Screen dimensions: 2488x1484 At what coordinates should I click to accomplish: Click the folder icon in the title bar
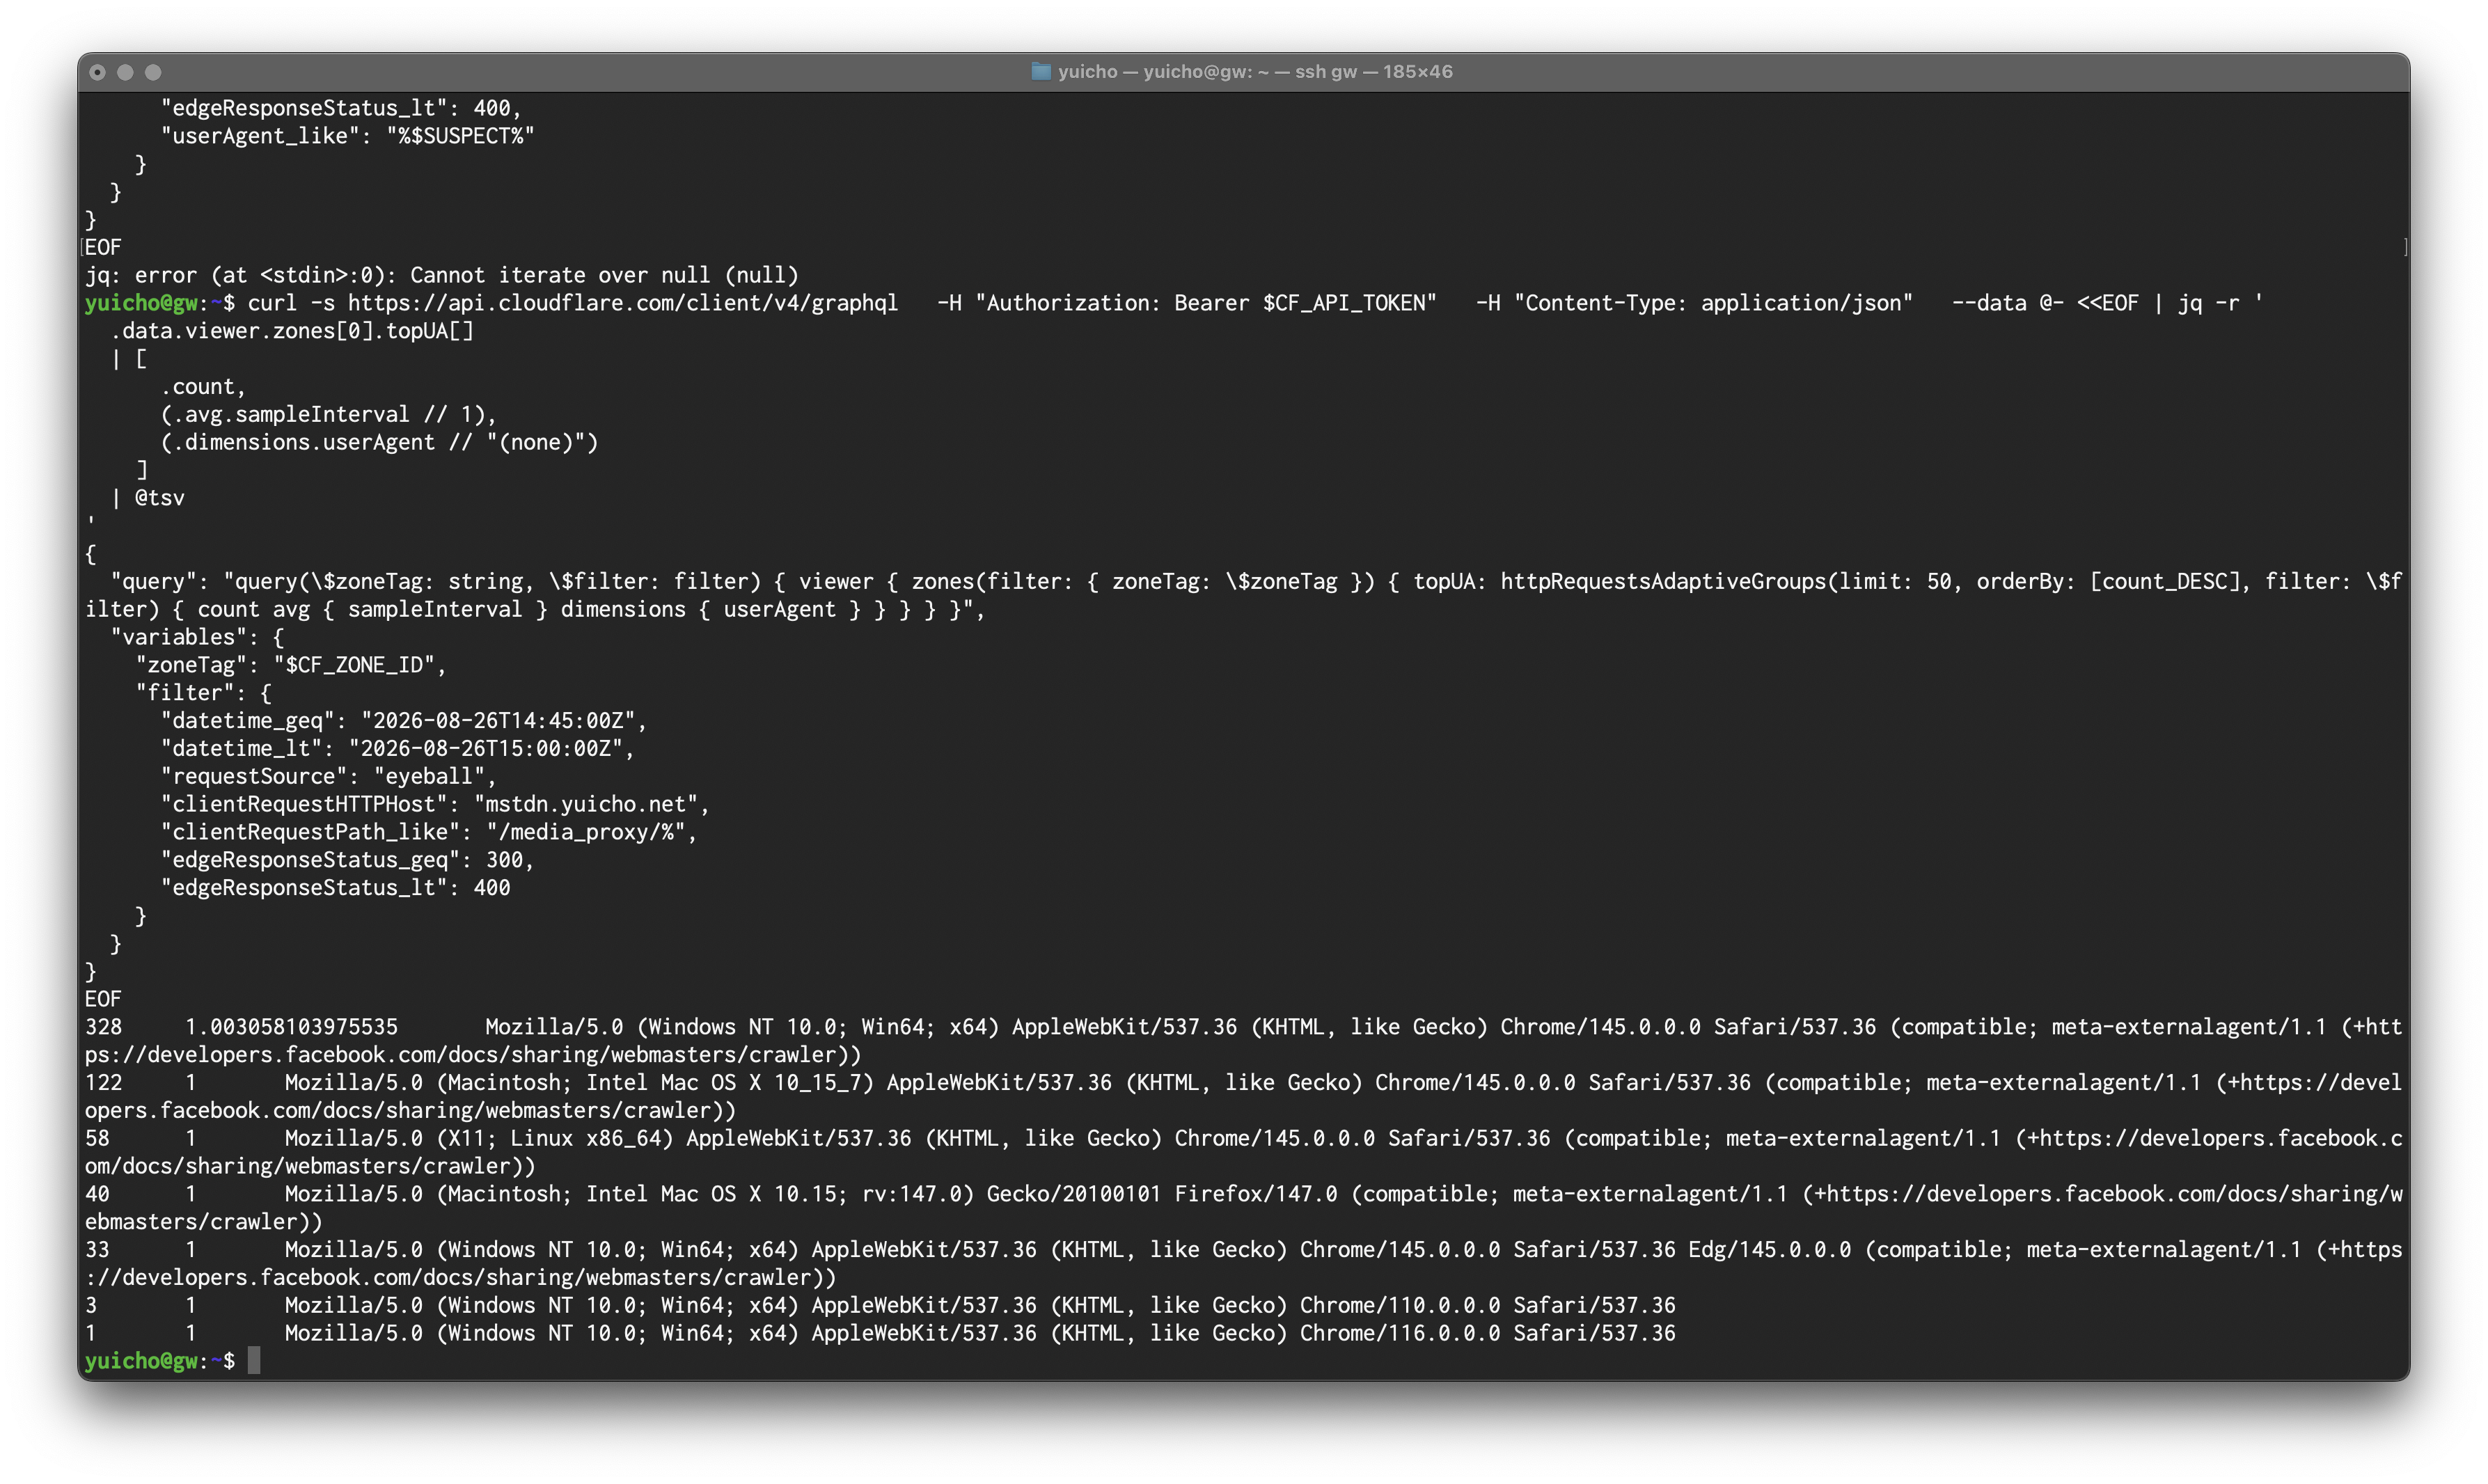tap(1041, 71)
